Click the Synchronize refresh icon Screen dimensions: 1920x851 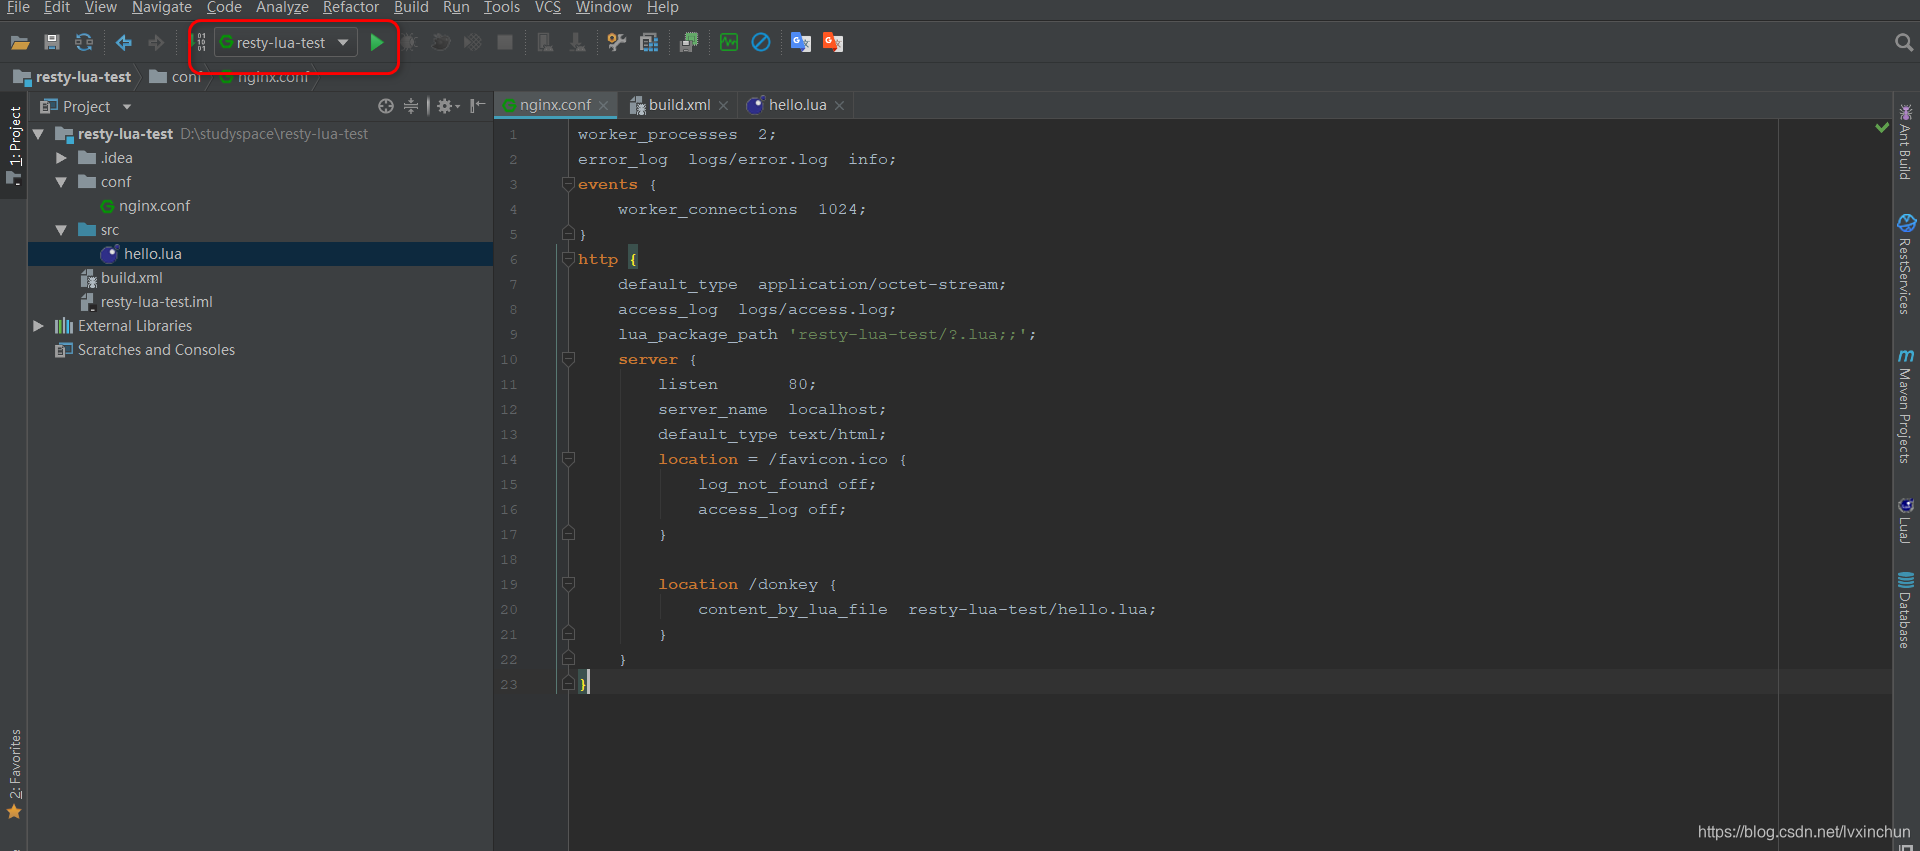[x=84, y=42]
